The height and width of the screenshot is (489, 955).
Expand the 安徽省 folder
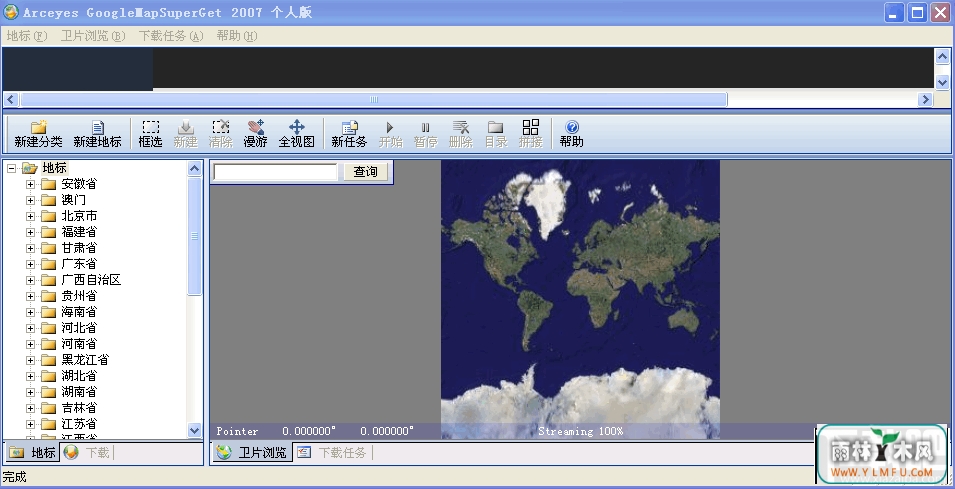click(30, 184)
